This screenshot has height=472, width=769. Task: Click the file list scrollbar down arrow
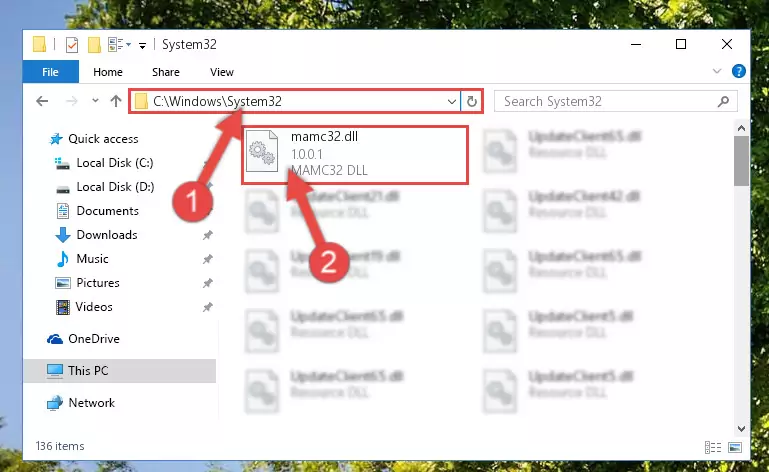741,429
